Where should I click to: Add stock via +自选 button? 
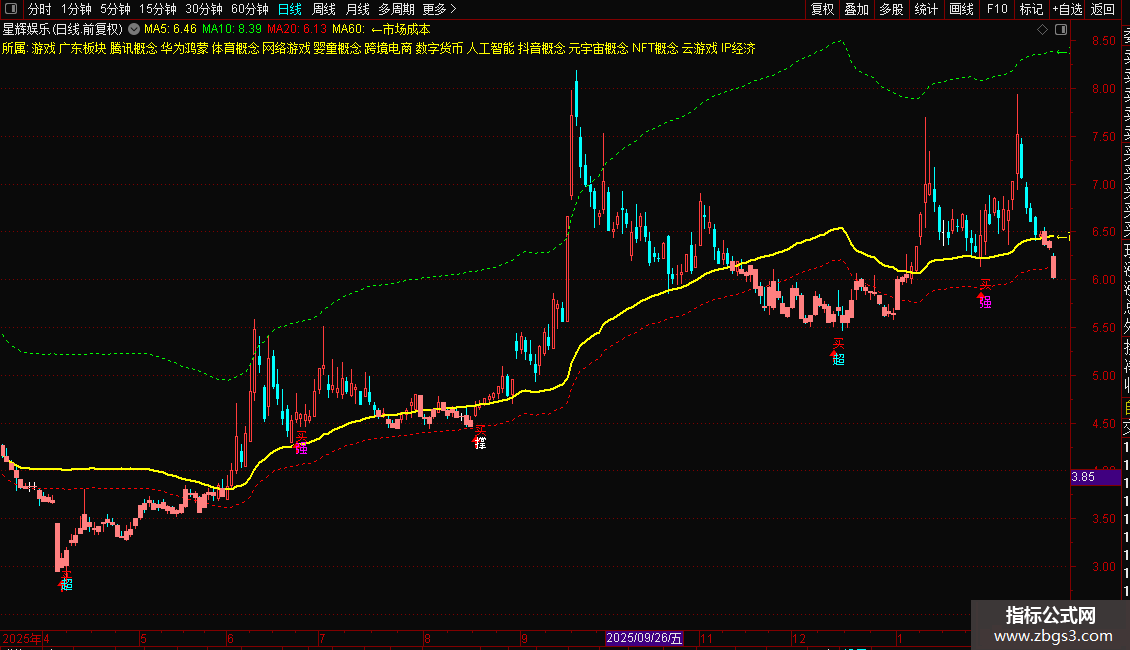[1068, 9]
